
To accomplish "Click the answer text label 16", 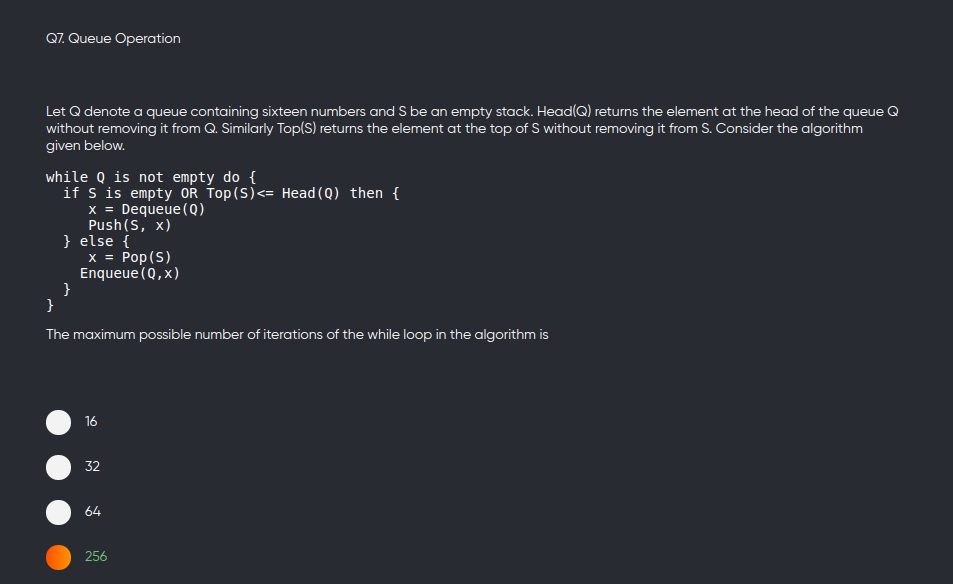I will tap(91, 421).
